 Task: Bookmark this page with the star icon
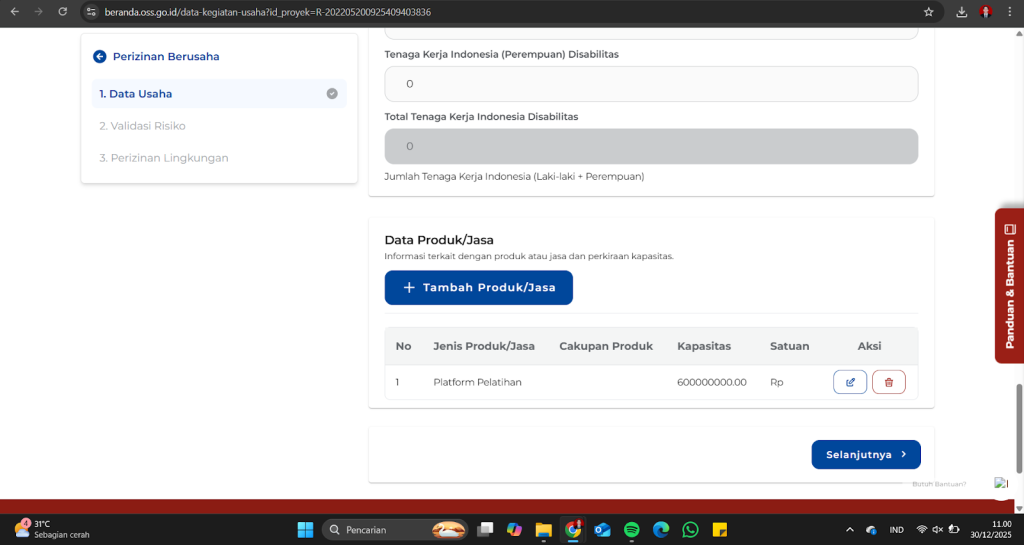click(x=928, y=12)
